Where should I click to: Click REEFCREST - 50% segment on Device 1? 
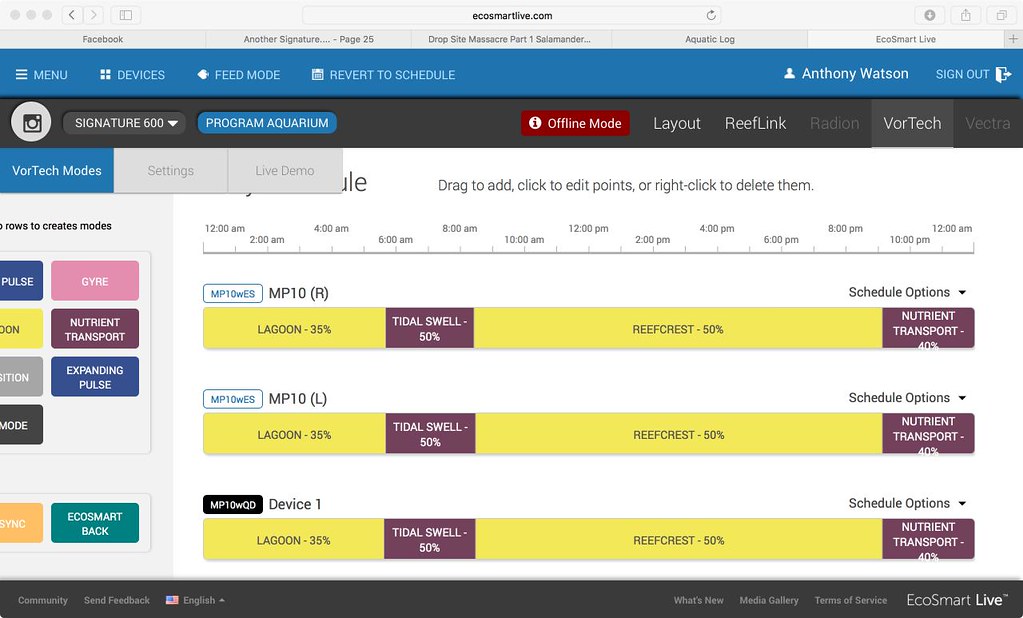coord(679,540)
